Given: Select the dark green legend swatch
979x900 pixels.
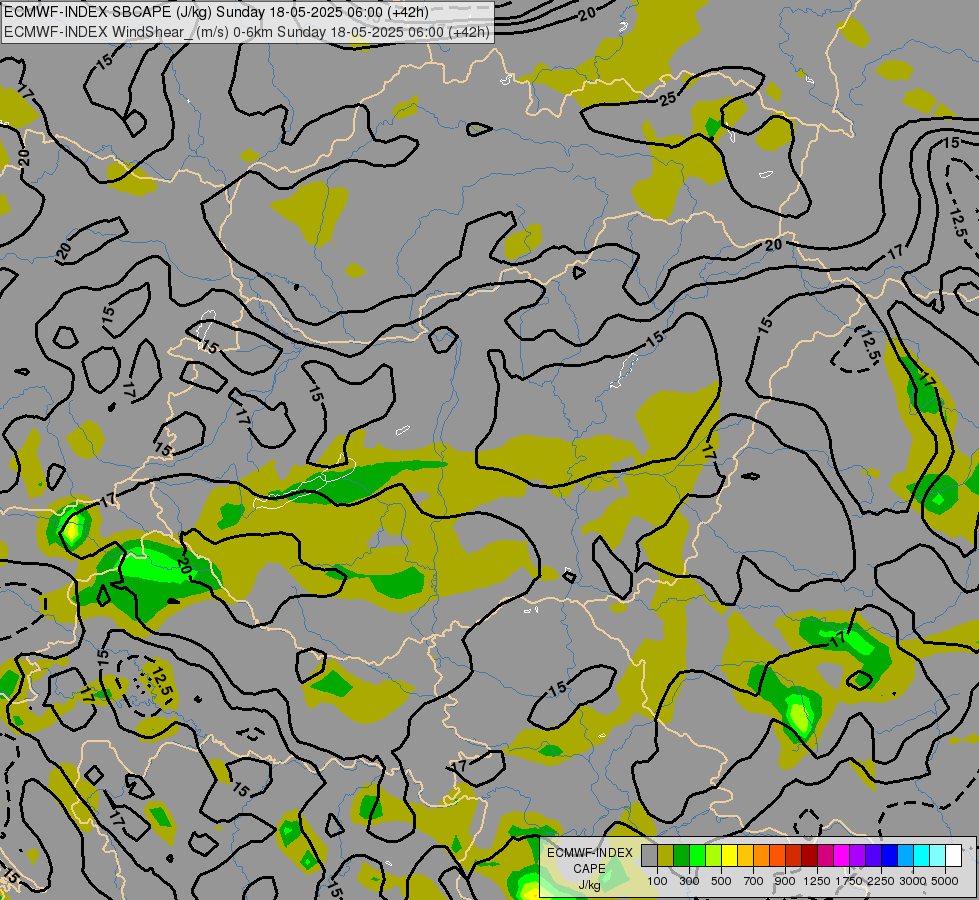Looking at the screenshot, I should point(681,856).
